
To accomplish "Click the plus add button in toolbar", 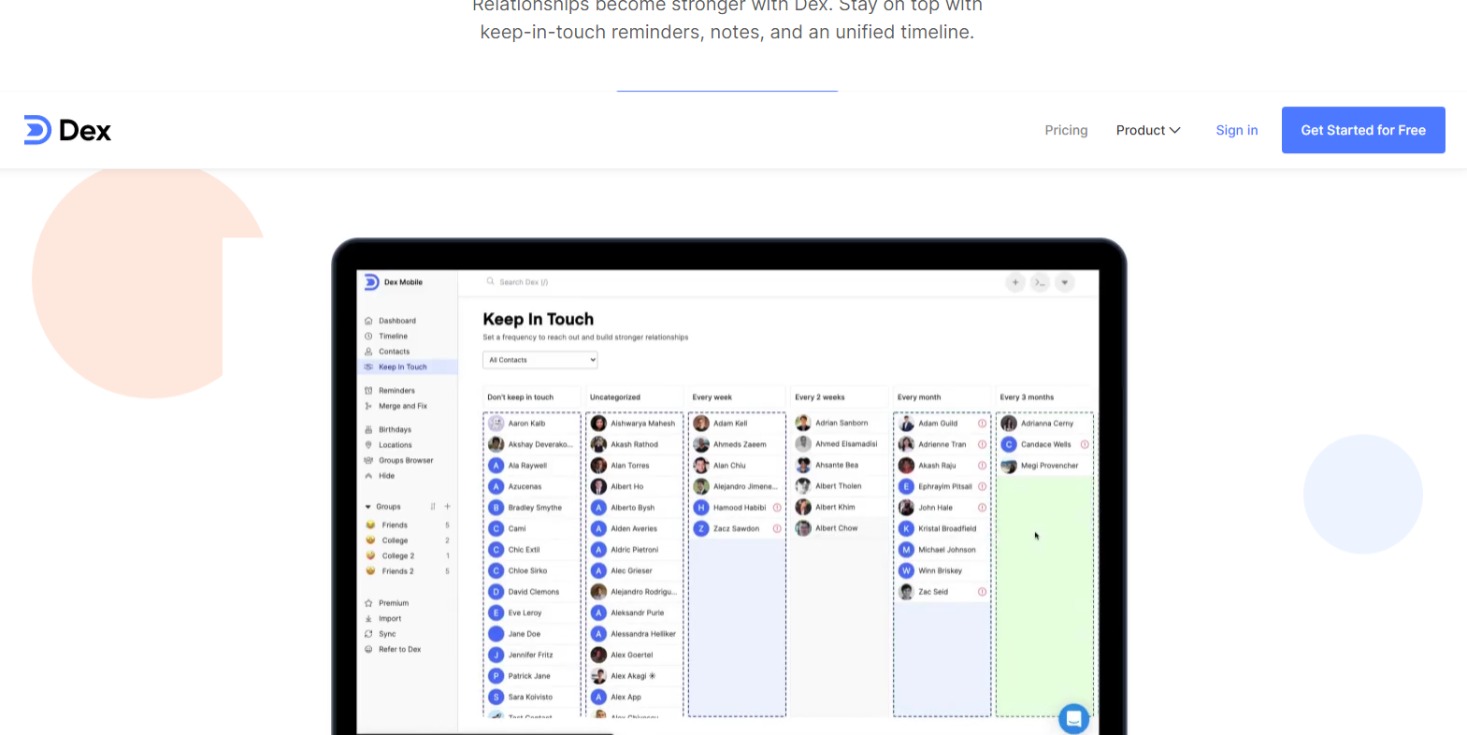I will [1015, 283].
